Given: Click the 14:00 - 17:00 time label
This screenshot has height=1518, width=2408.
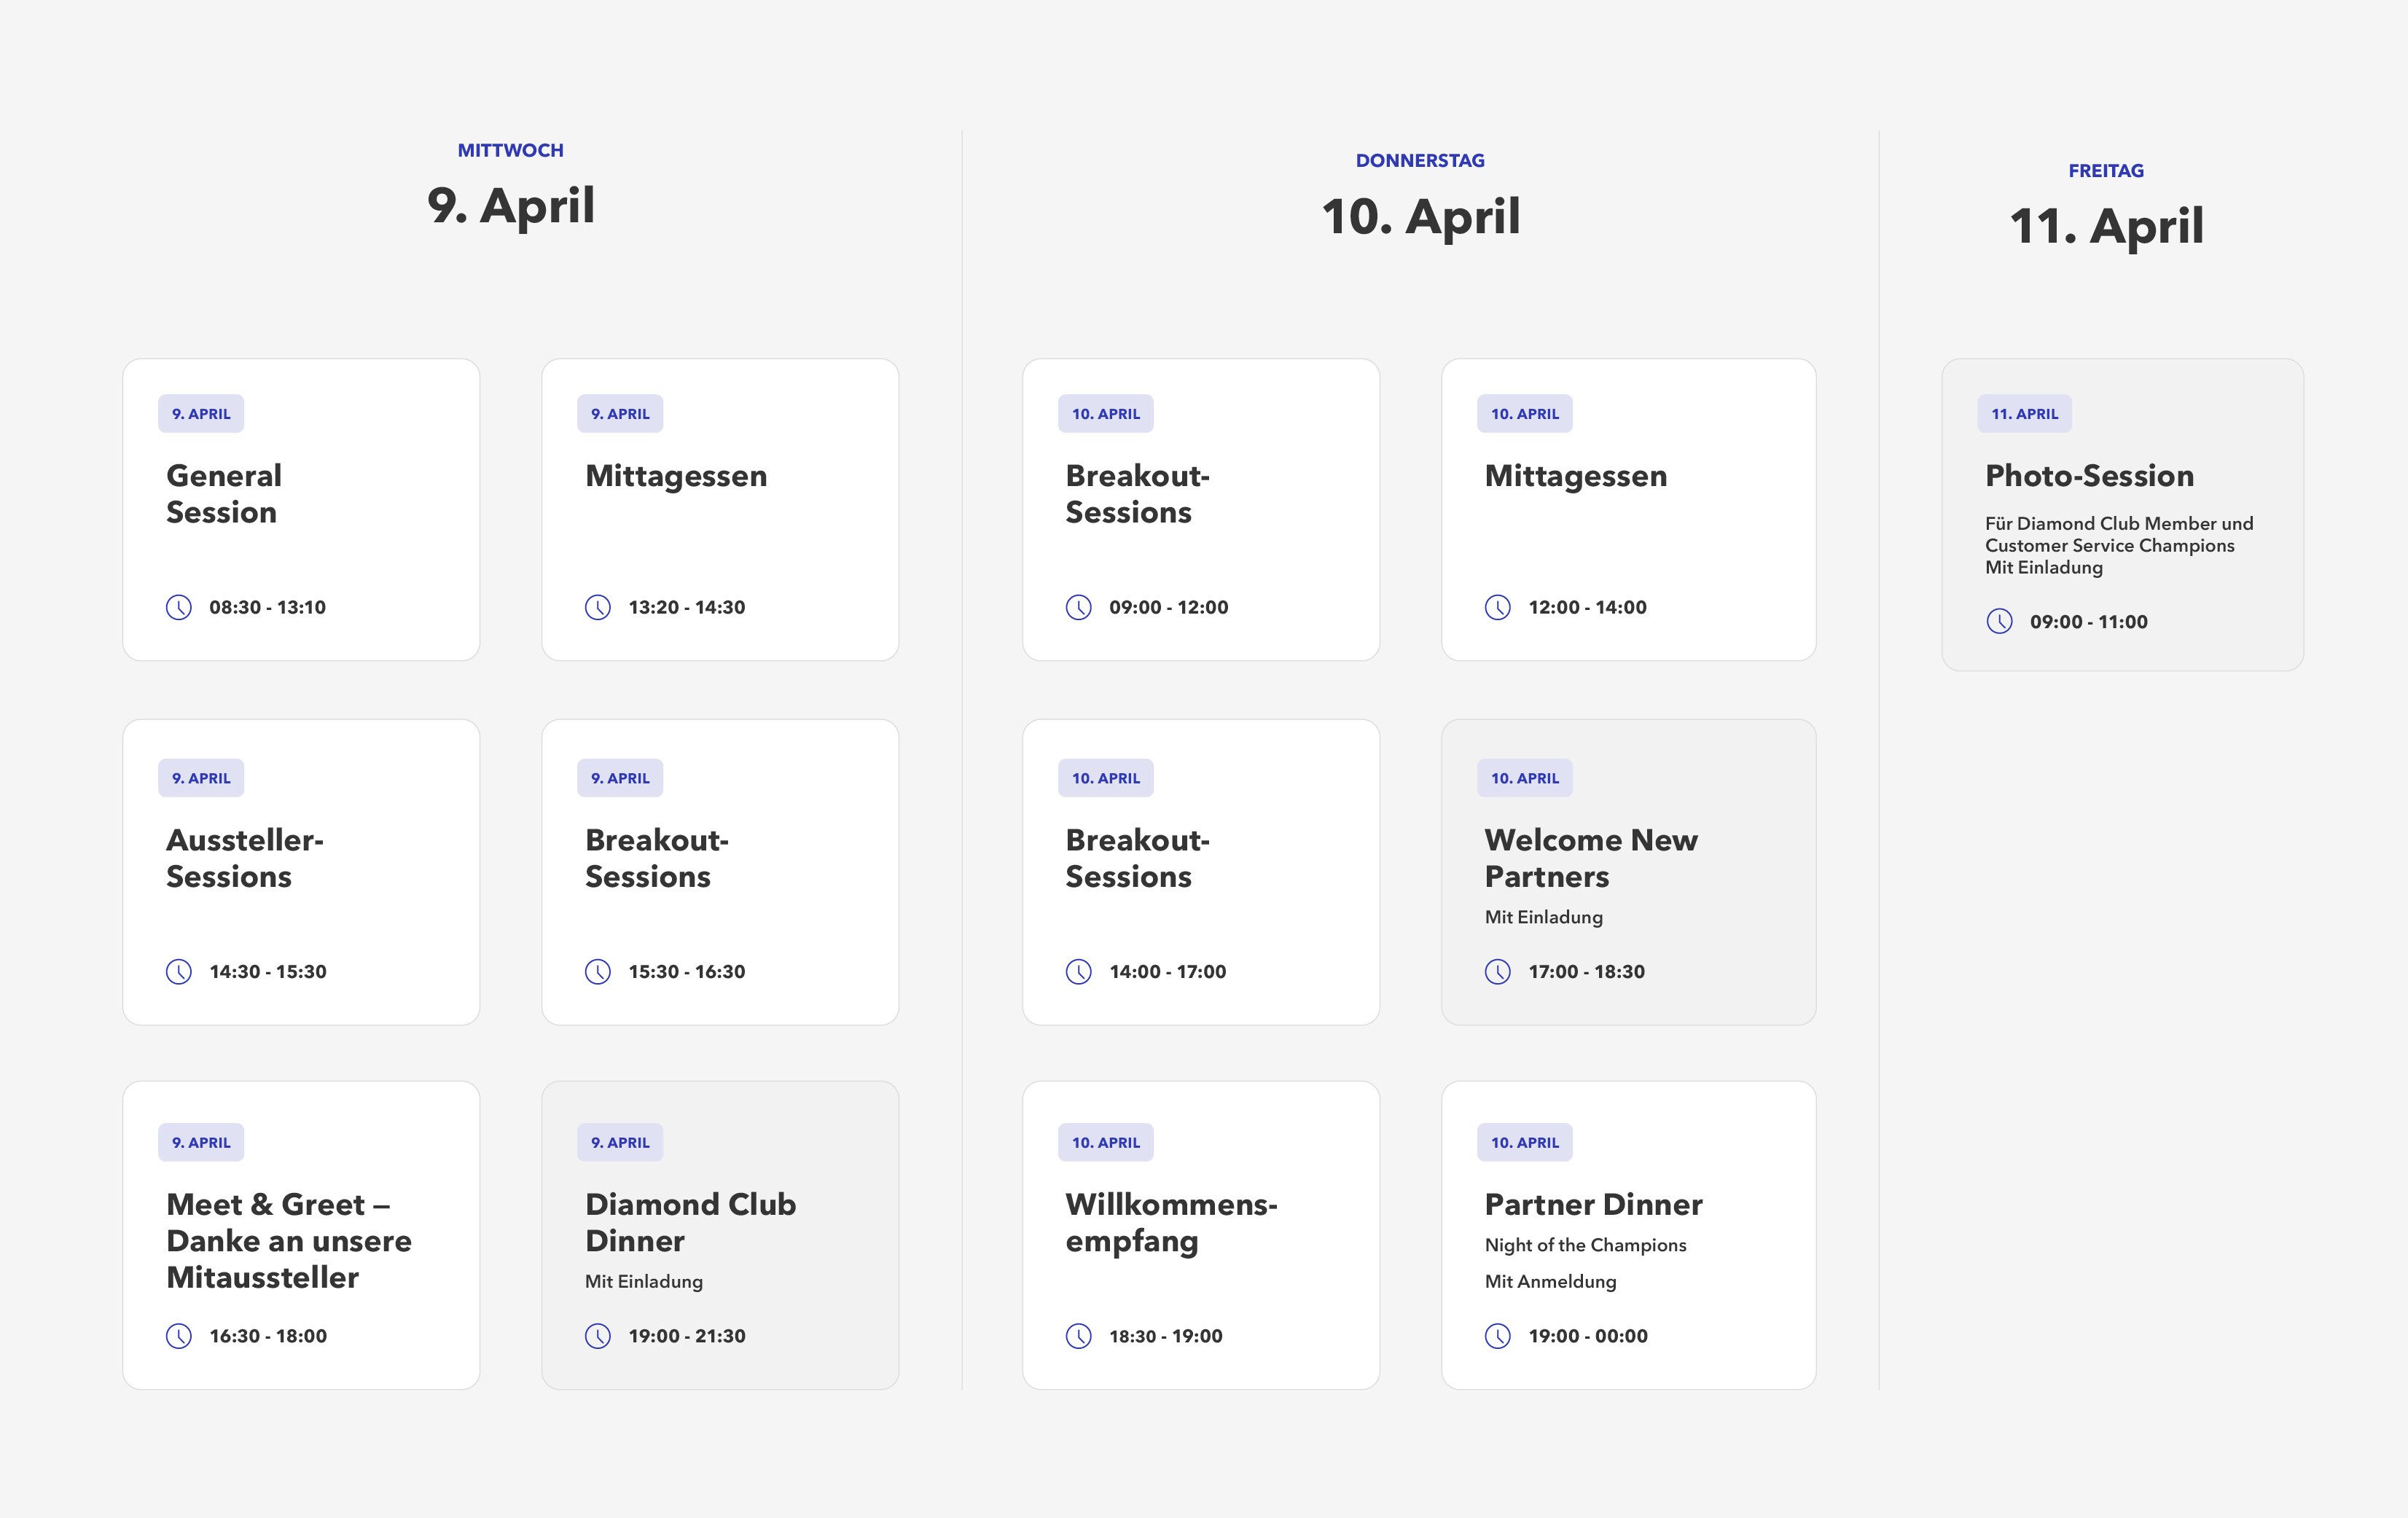Looking at the screenshot, I should pyautogui.click(x=1167, y=972).
